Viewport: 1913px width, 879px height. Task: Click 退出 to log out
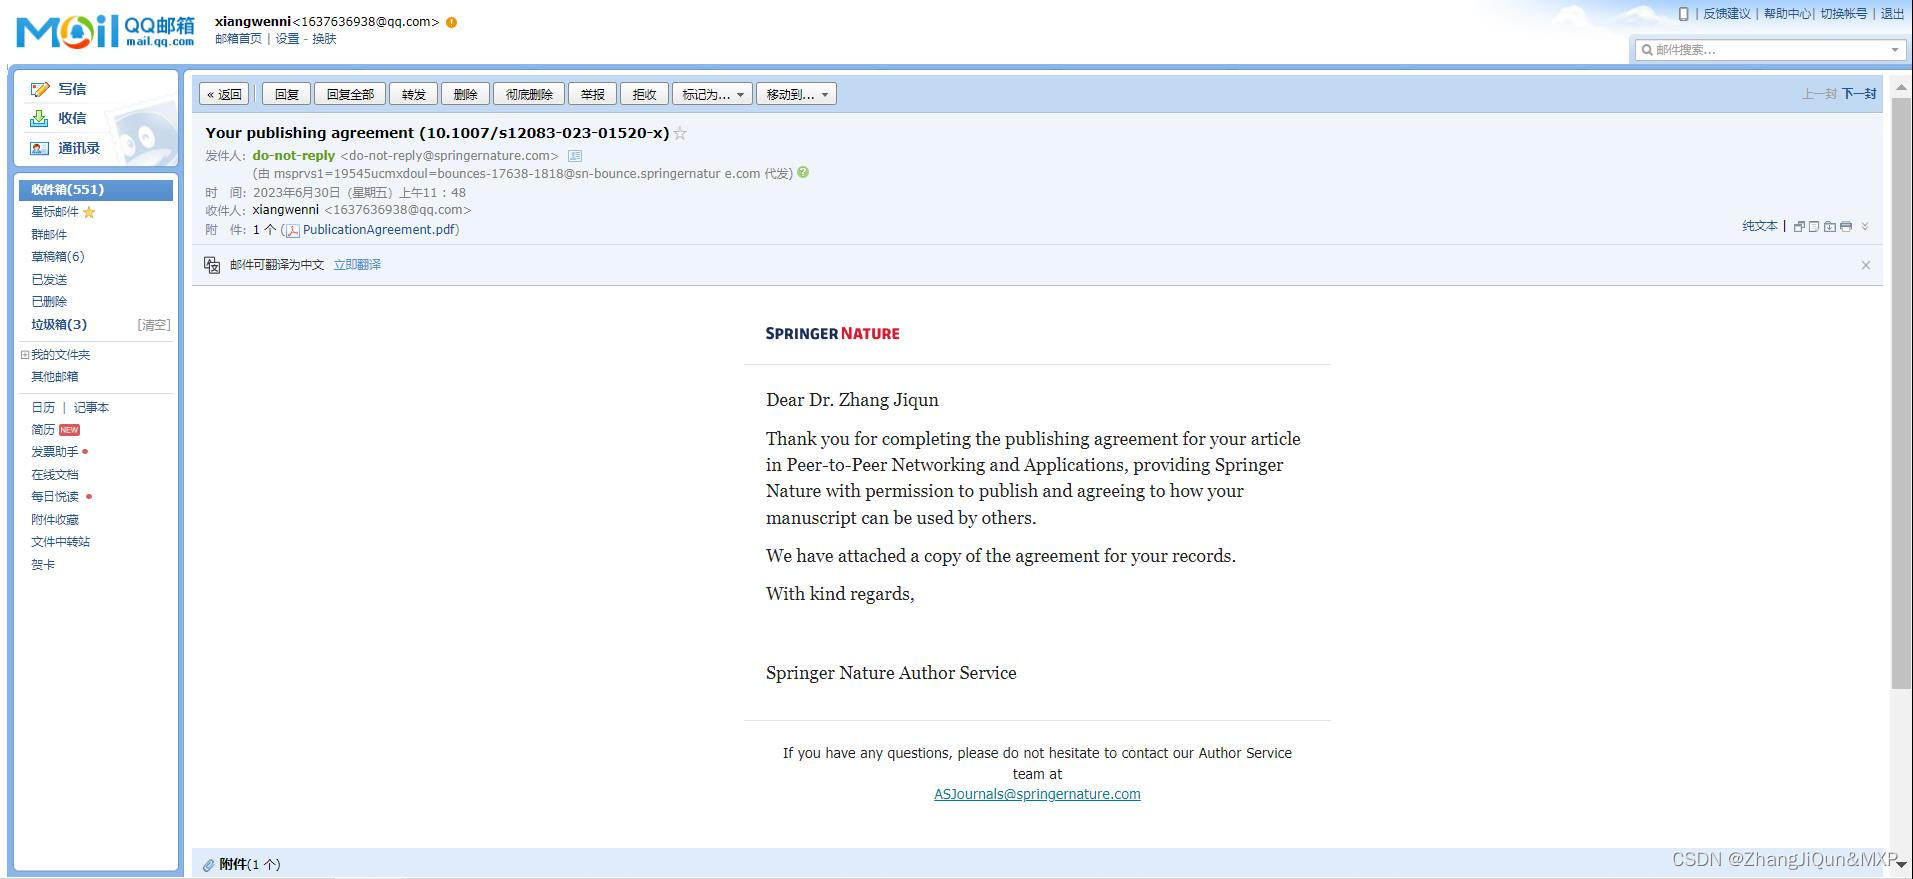pyautogui.click(x=1892, y=14)
